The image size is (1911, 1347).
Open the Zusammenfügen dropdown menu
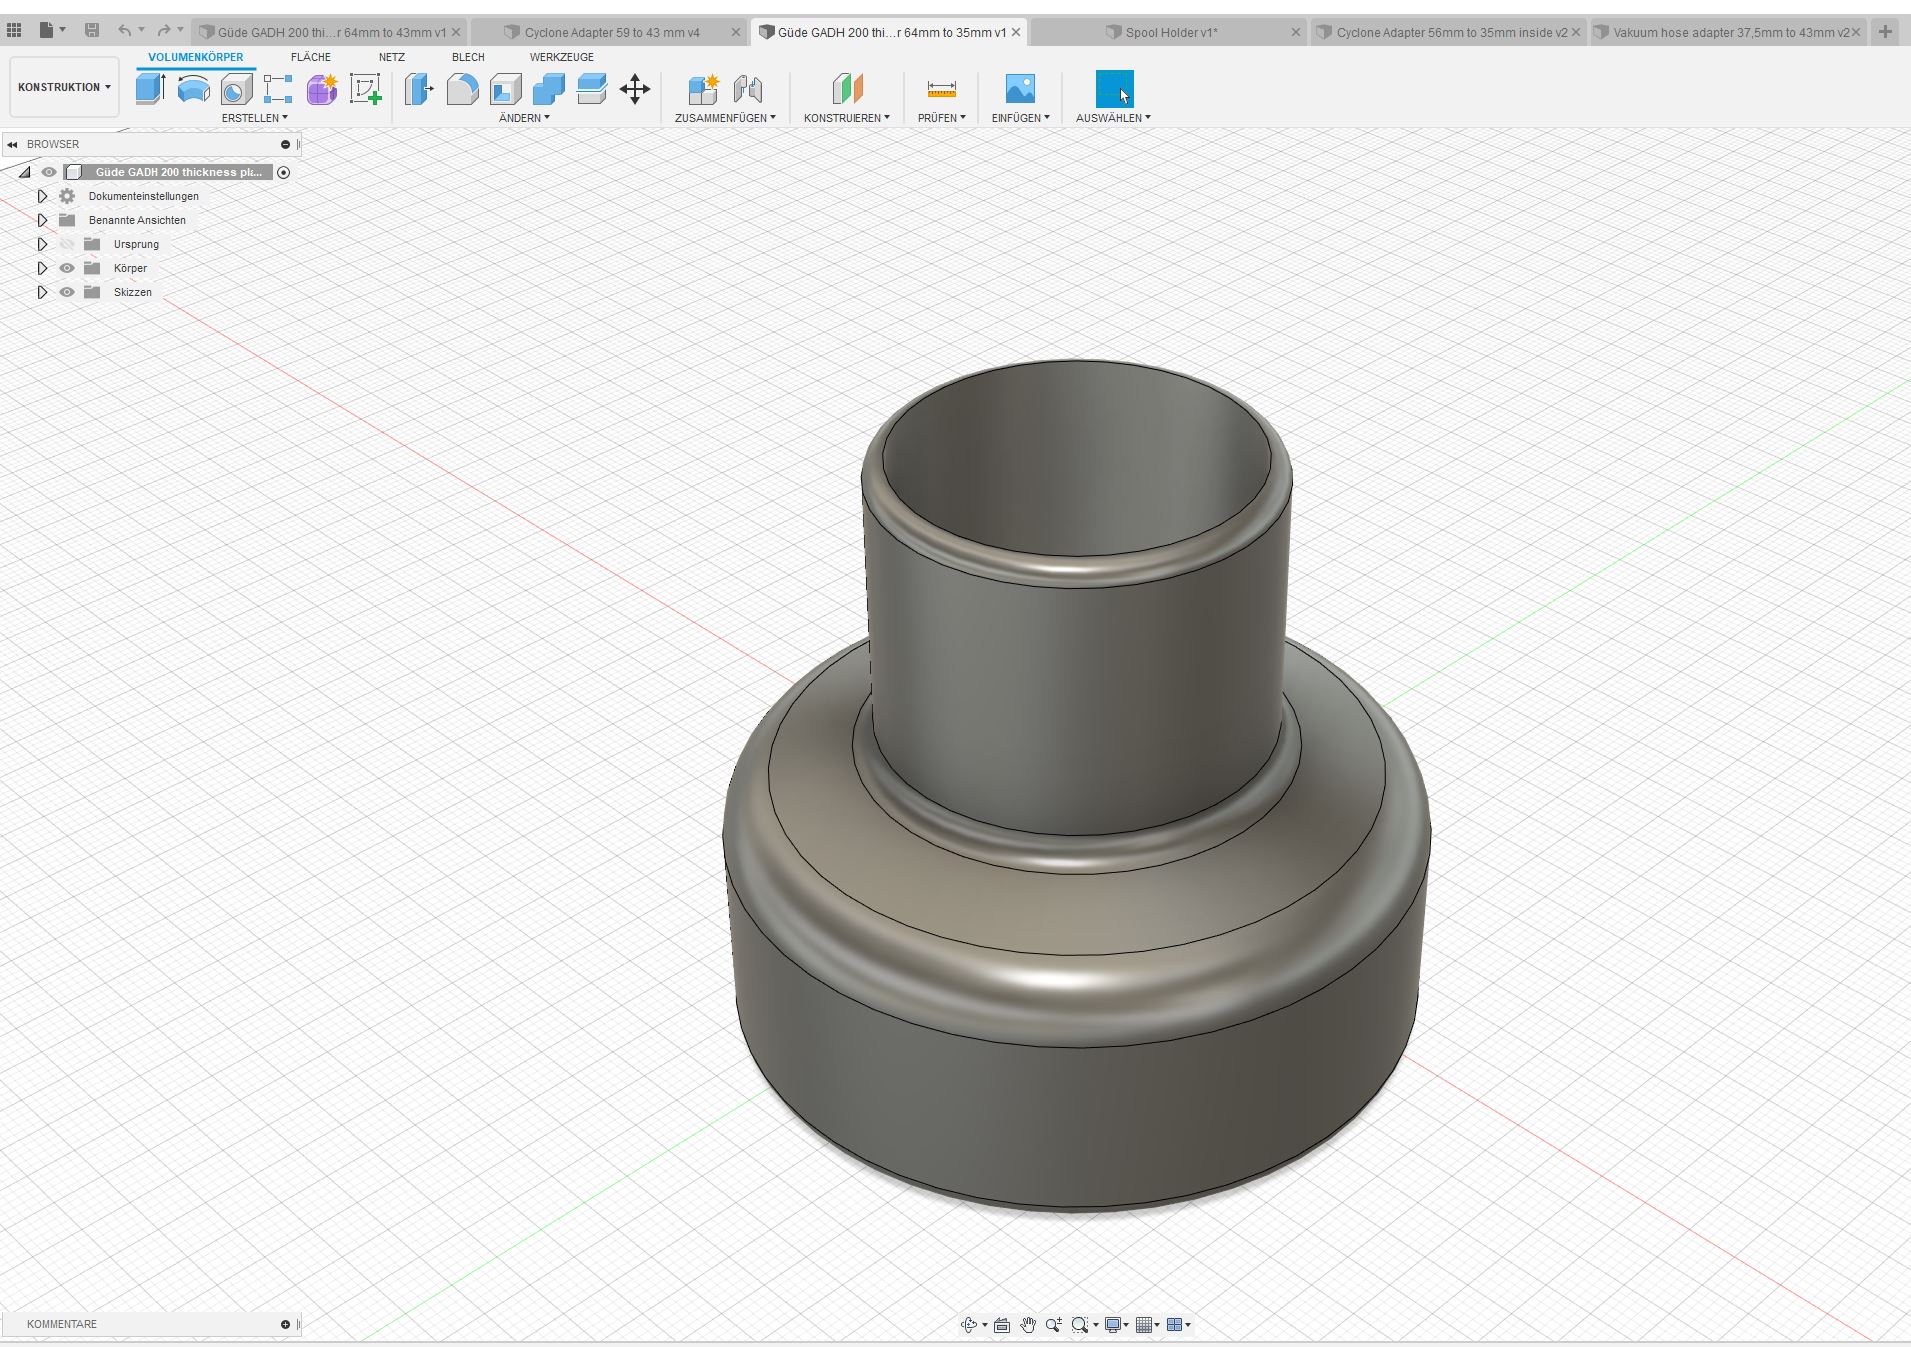725,118
